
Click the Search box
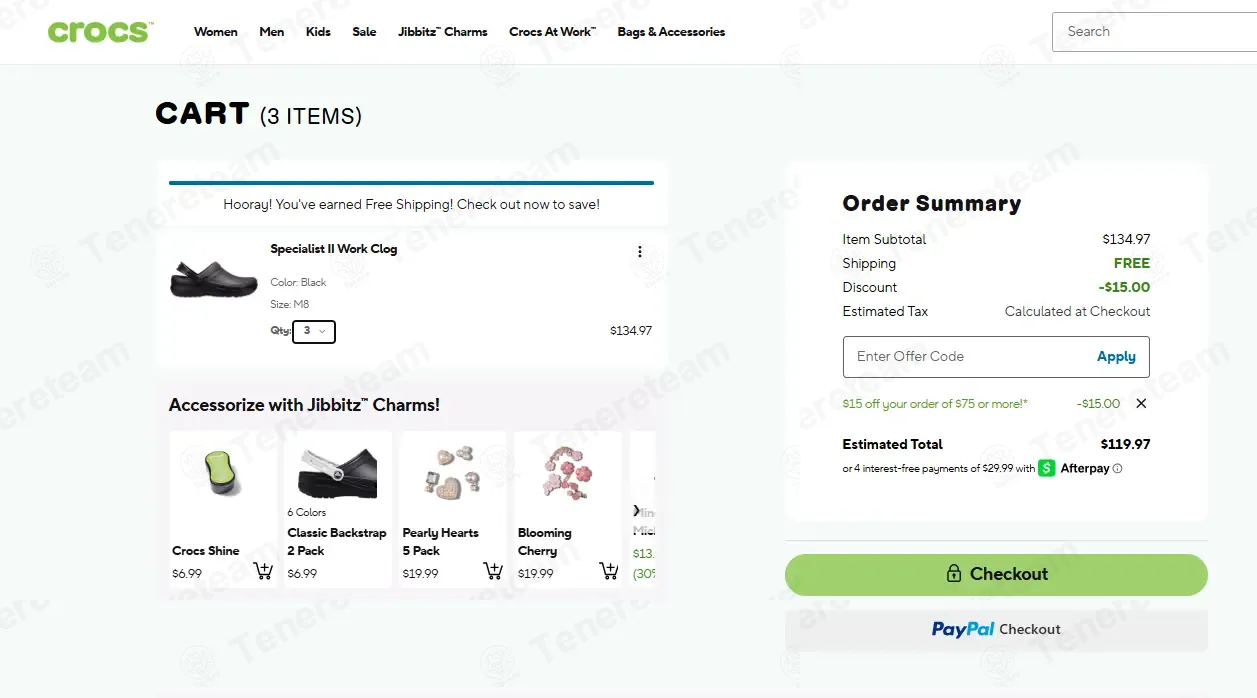click(x=1154, y=32)
